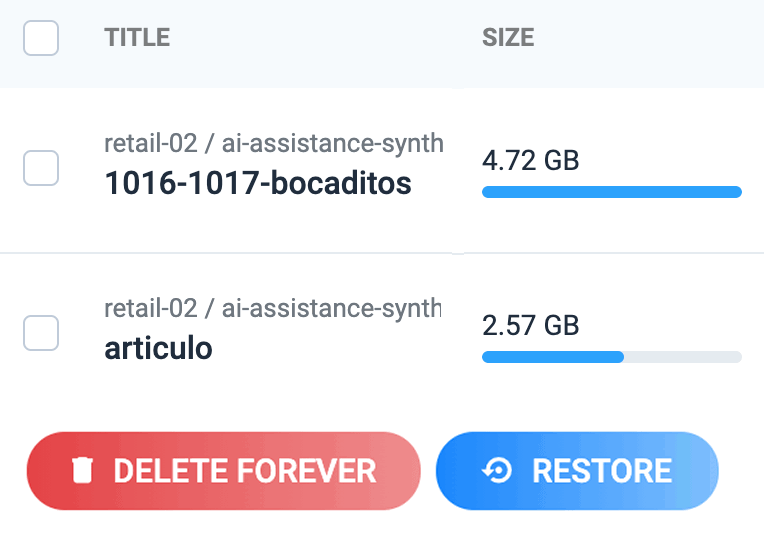Click retail-02 in the articulo row path
Image resolution: width=771 pixels, height=538 pixels.
click(151, 309)
